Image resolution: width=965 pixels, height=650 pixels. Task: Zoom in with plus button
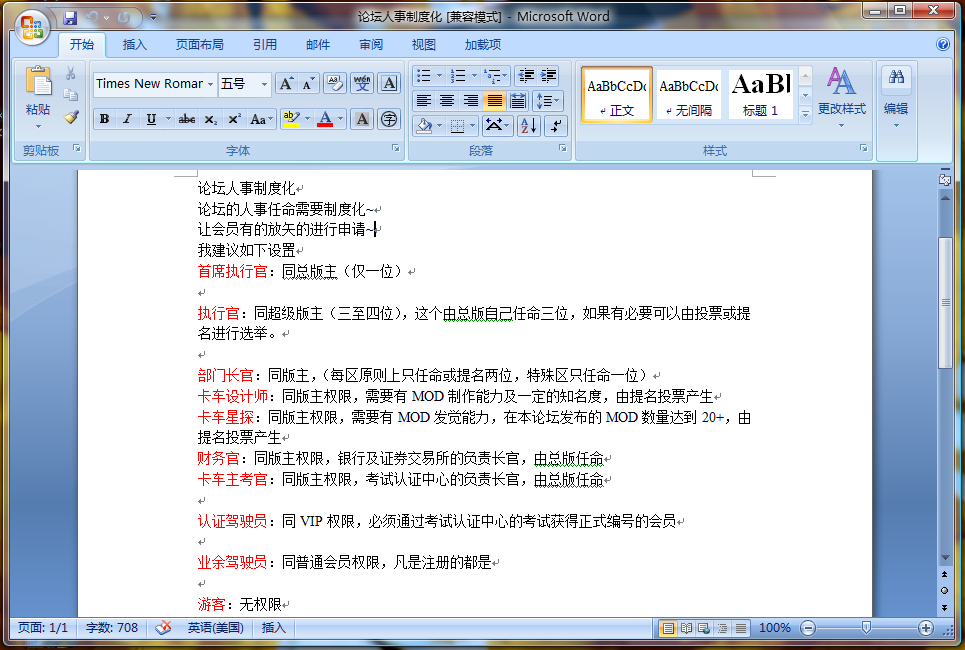point(925,628)
